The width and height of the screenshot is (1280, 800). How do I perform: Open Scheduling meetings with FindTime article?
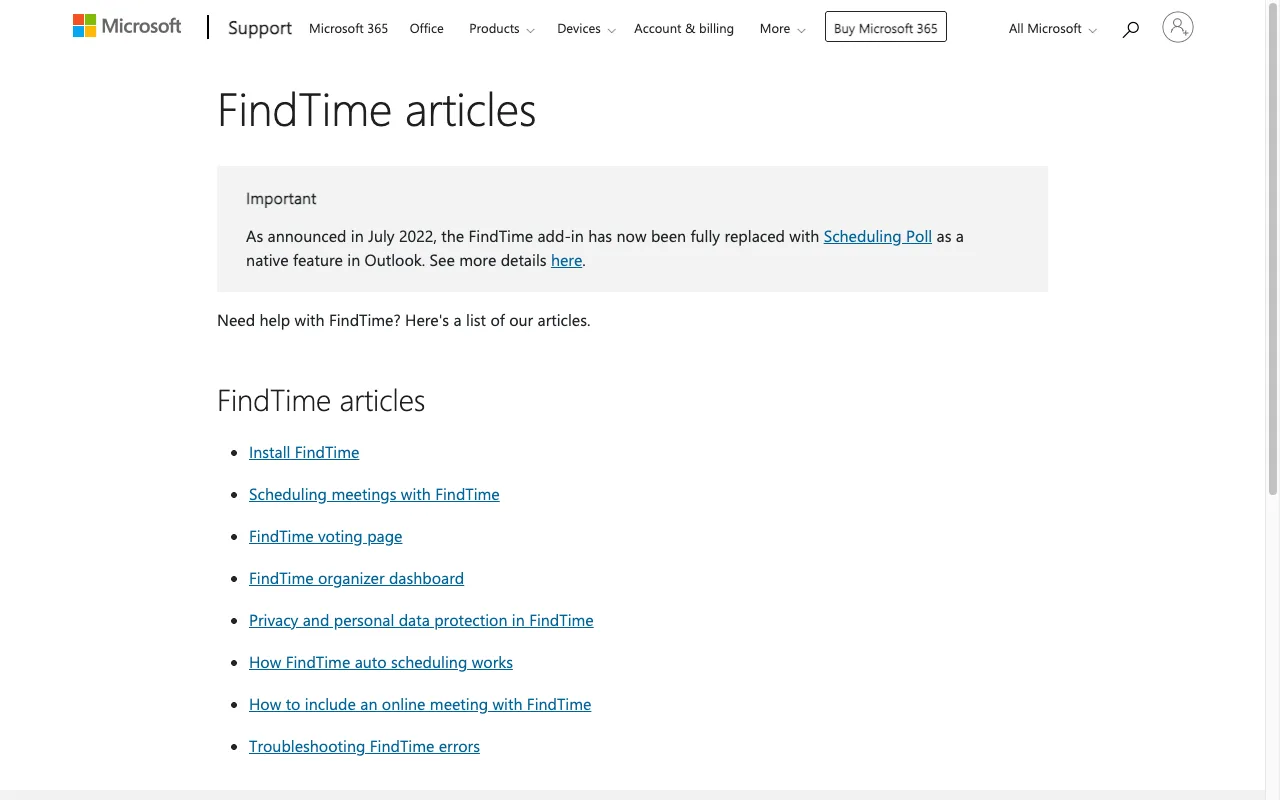point(374,494)
